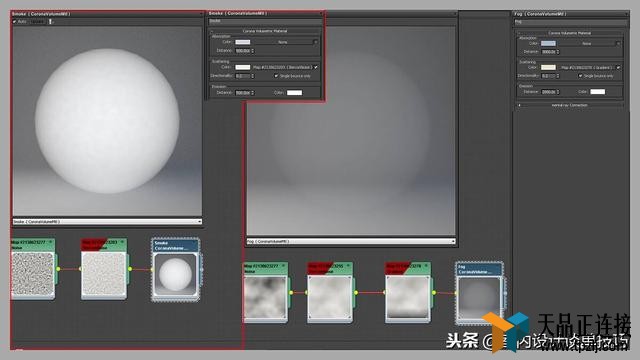Click the Fog panel scattering color swatch

(548, 67)
